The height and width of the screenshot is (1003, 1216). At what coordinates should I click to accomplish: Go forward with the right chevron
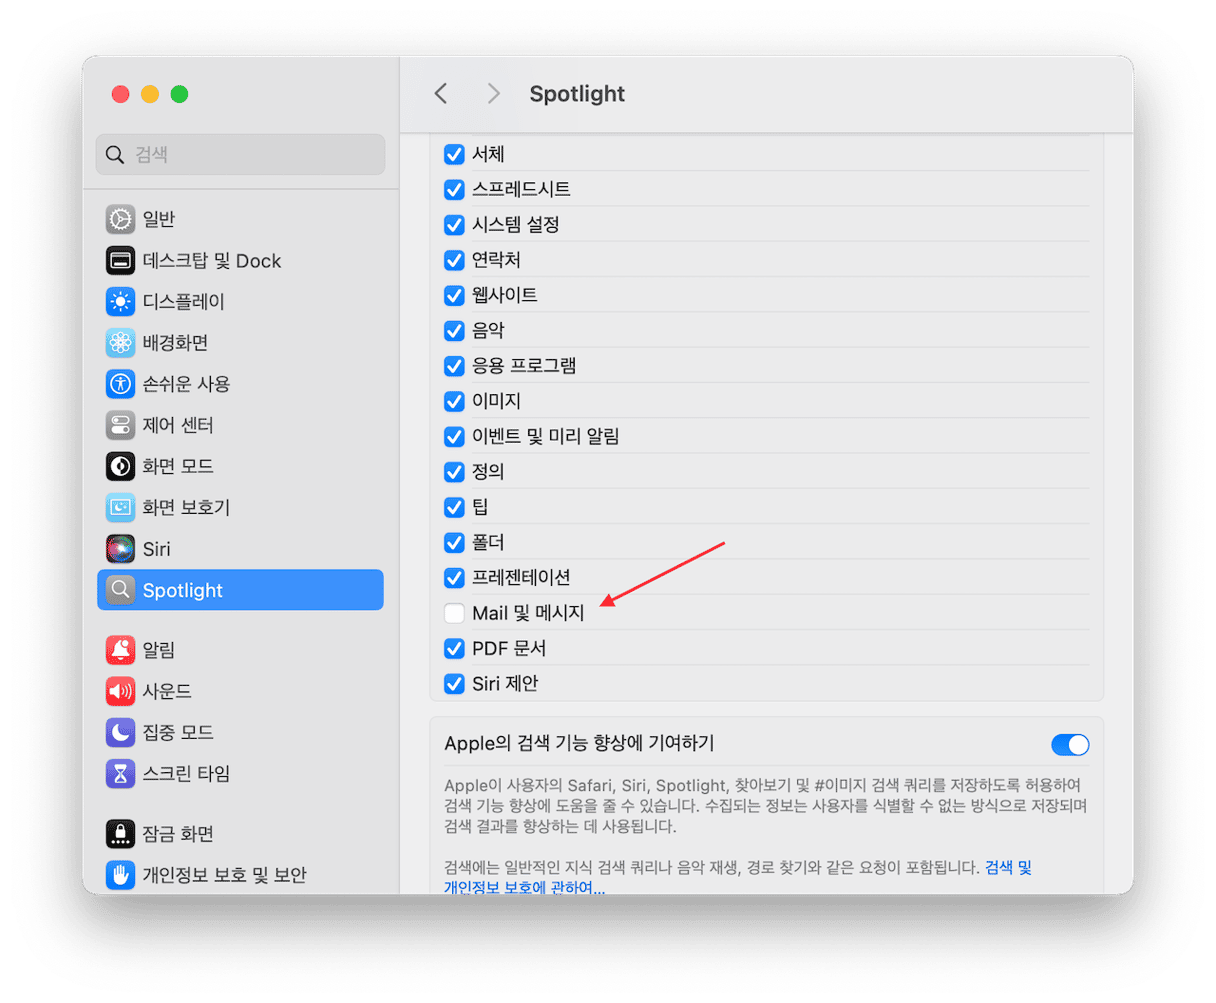pos(493,93)
